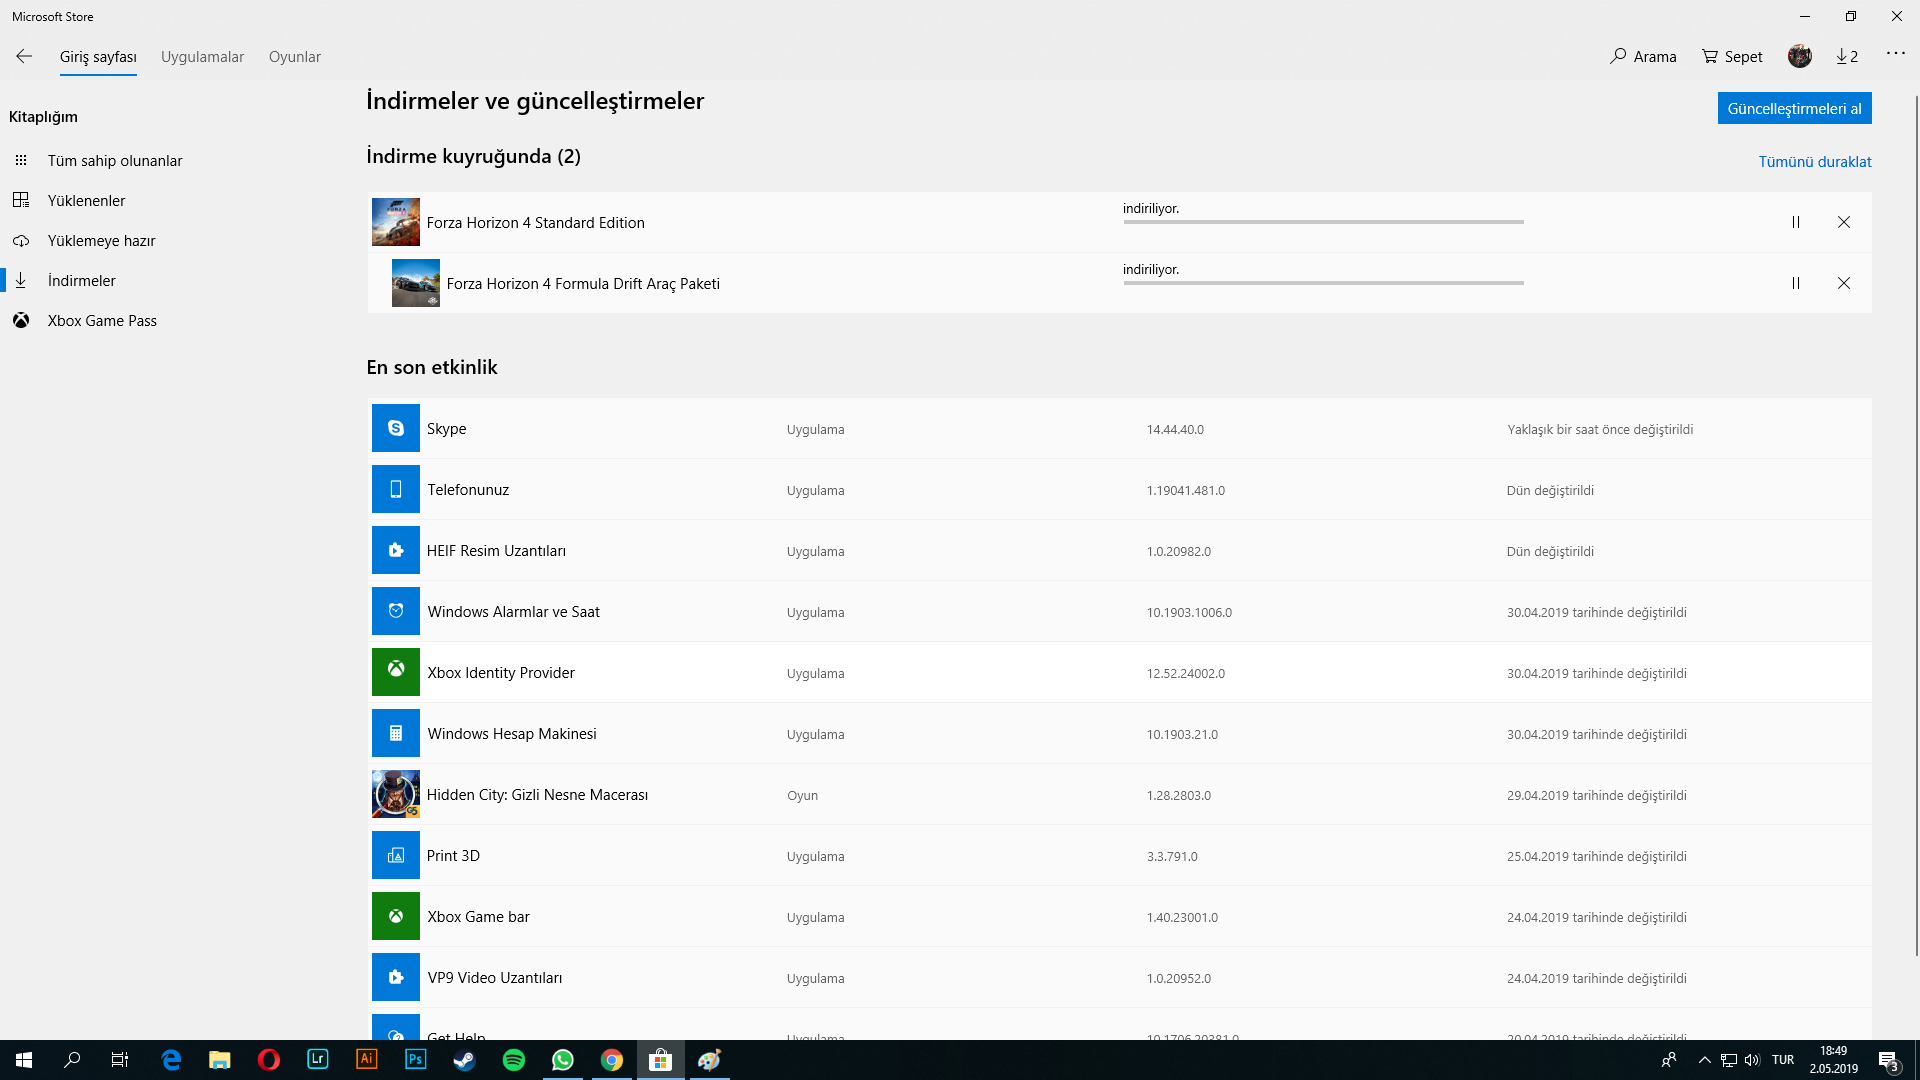Screen dimensions: 1920x1080
Task: Open the three-dot more options menu
Action: click(x=1896, y=53)
